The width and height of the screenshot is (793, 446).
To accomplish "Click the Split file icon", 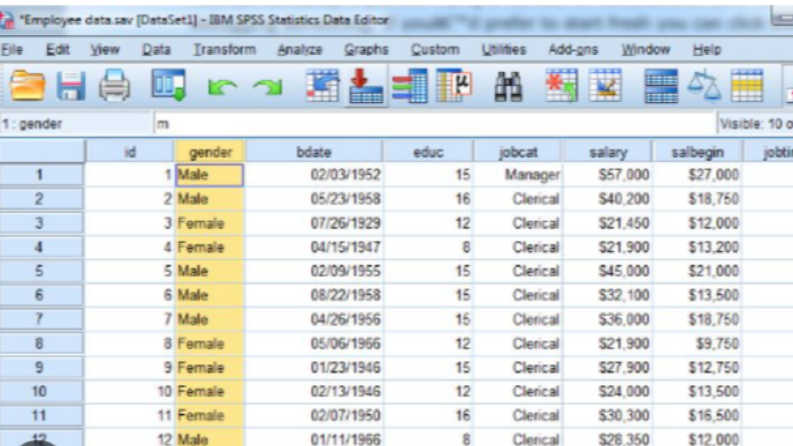I will pyautogui.click(x=661, y=86).
